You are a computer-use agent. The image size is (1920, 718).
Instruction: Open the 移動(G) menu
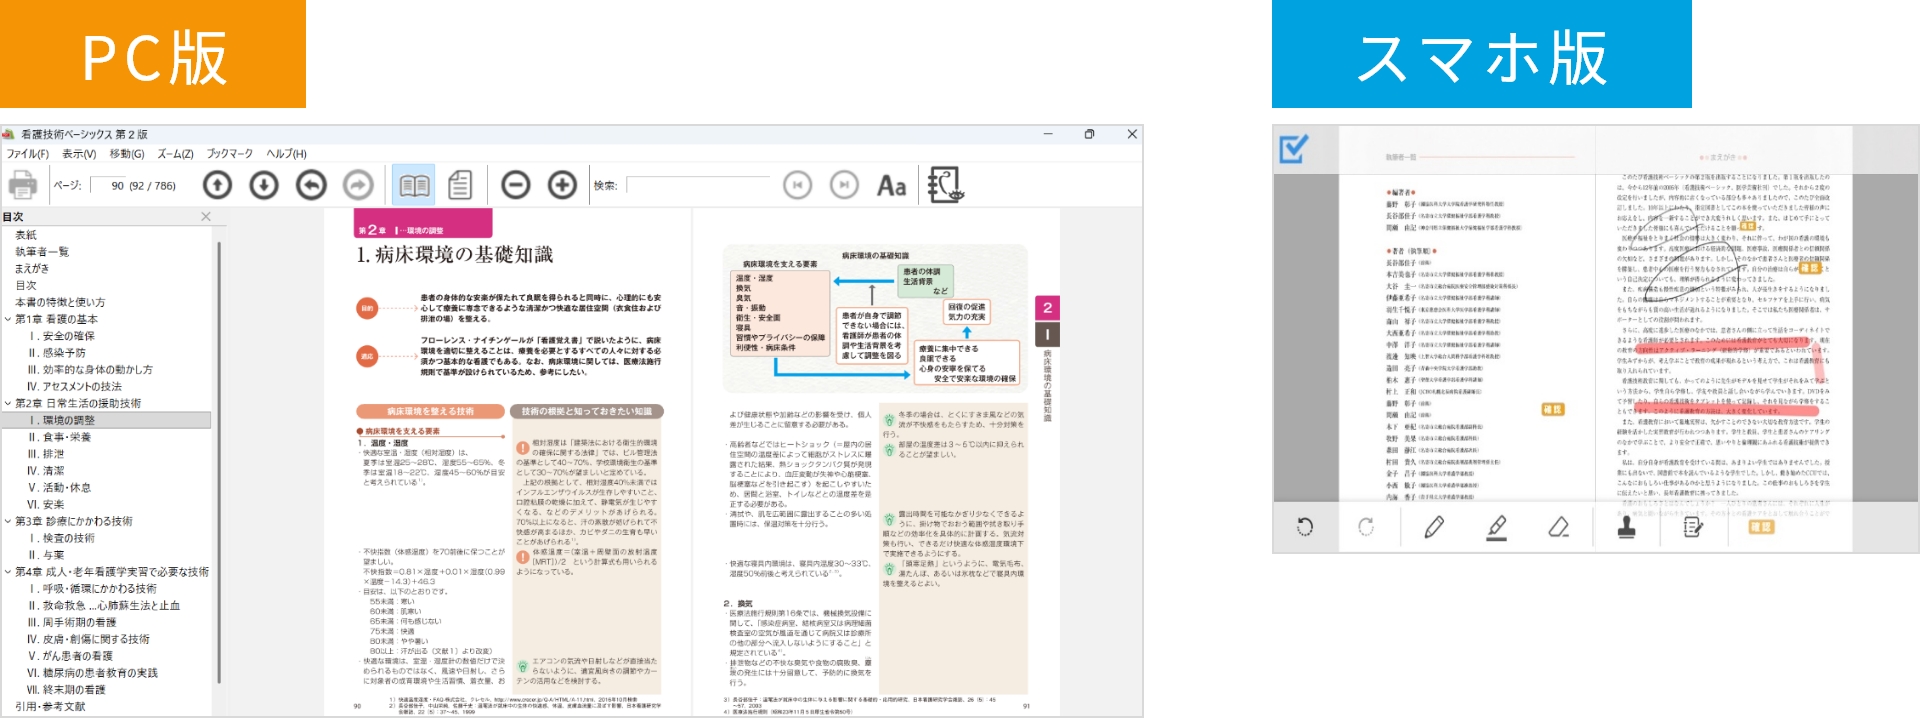(127, 154)
